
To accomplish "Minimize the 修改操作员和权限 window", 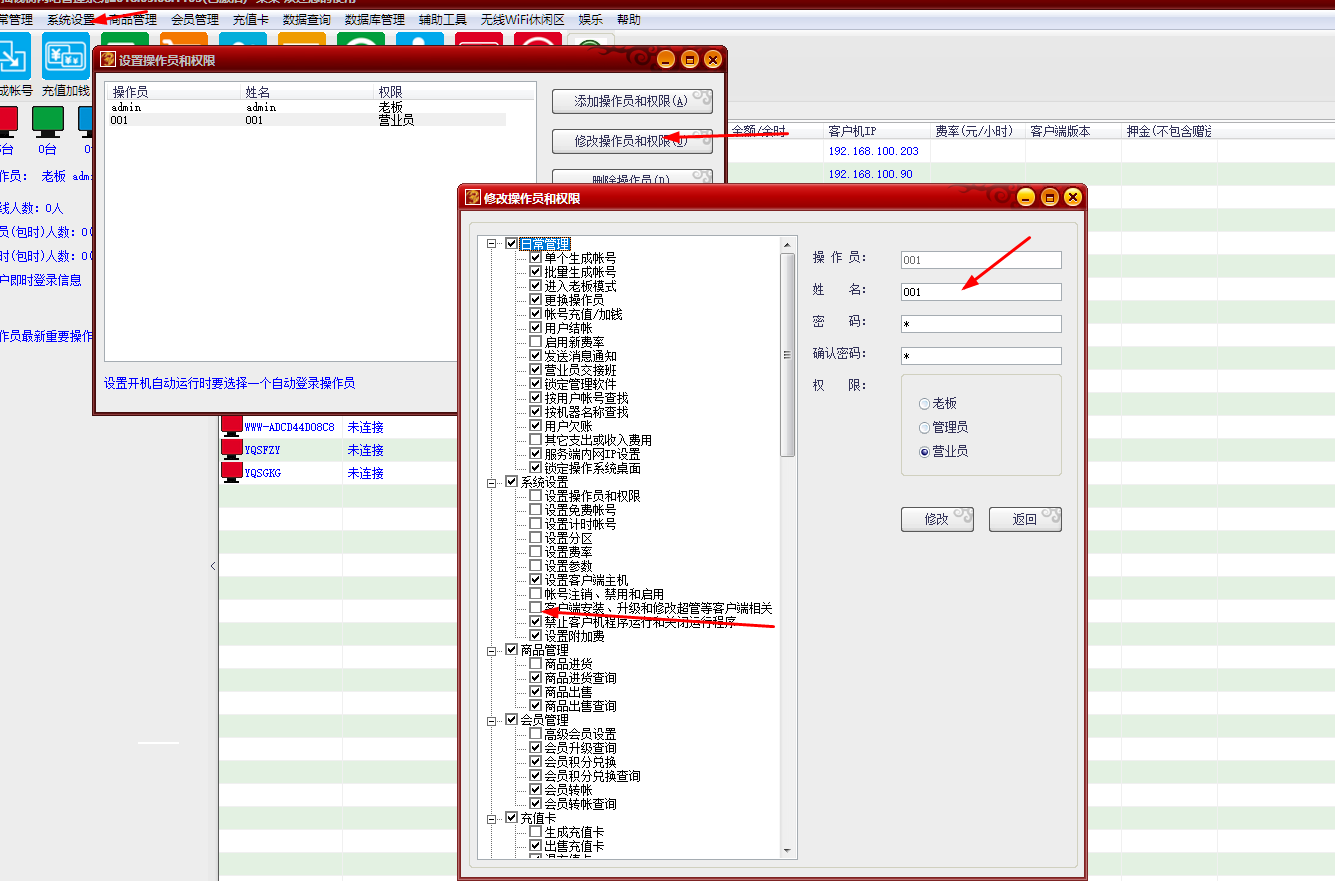I will click(1026, 197).
